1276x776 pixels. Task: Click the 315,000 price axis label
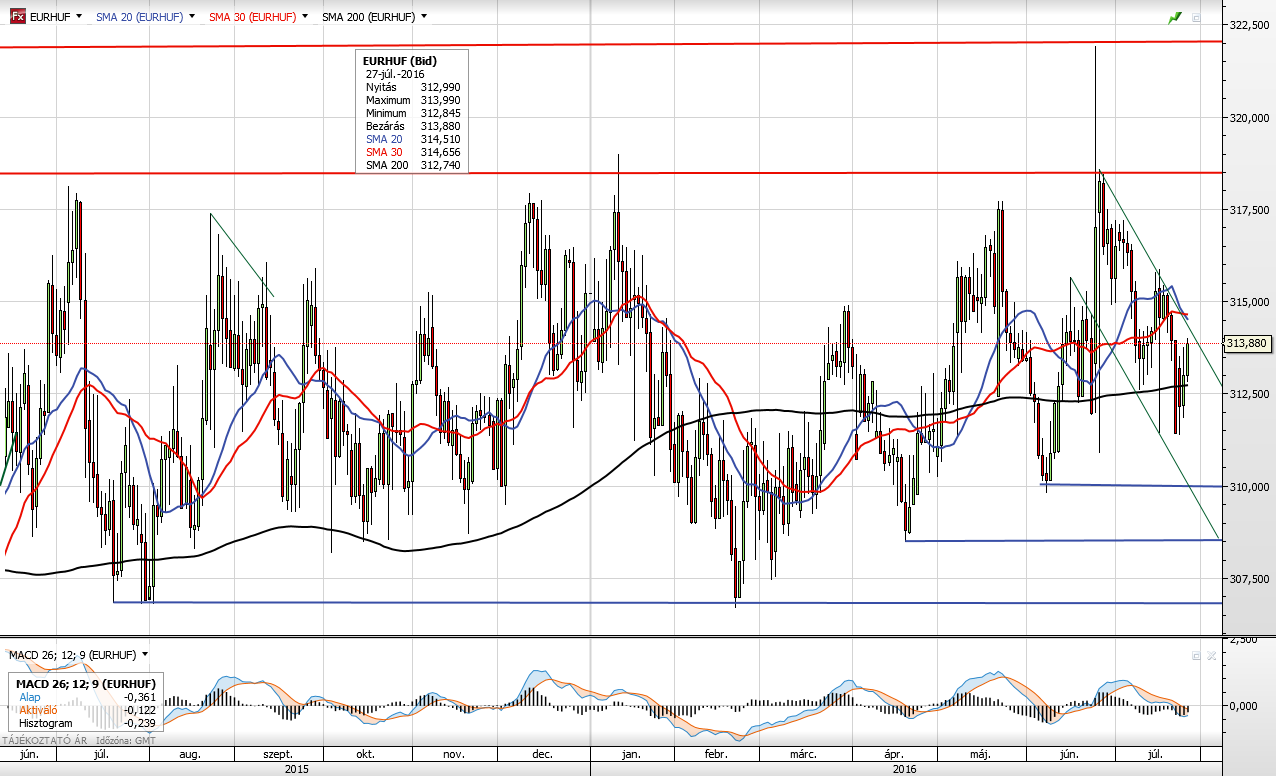(x=1250, y=301)
